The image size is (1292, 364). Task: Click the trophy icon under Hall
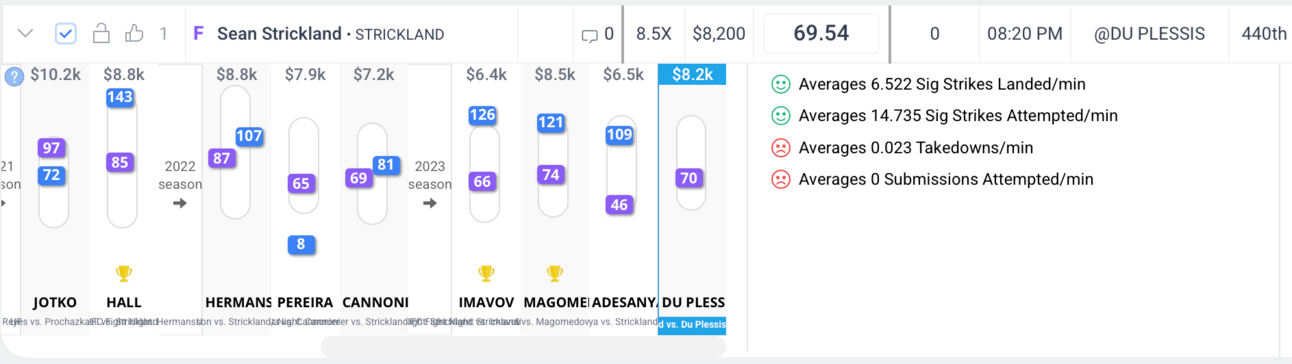click(x=124, y=273)
